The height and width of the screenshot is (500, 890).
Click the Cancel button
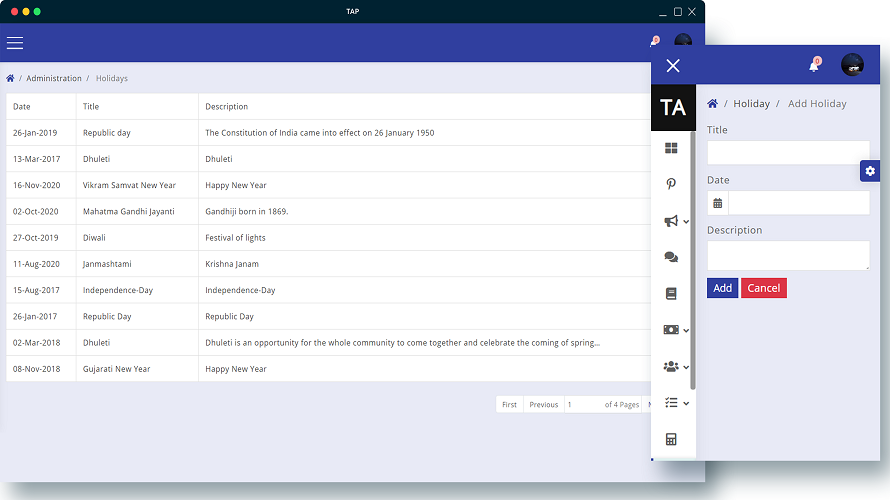[x=763, y=288]
